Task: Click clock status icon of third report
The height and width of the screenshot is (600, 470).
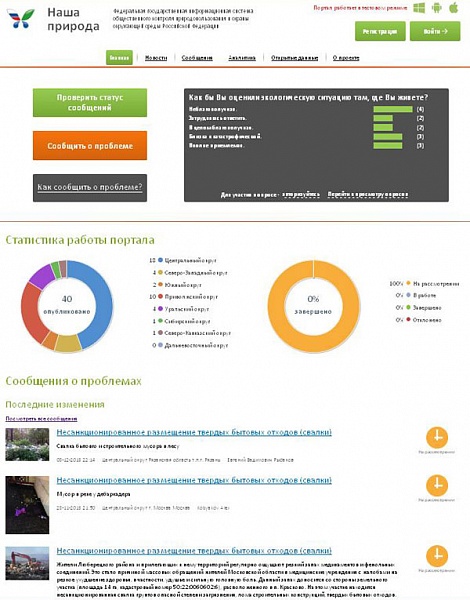Action: 437,556
